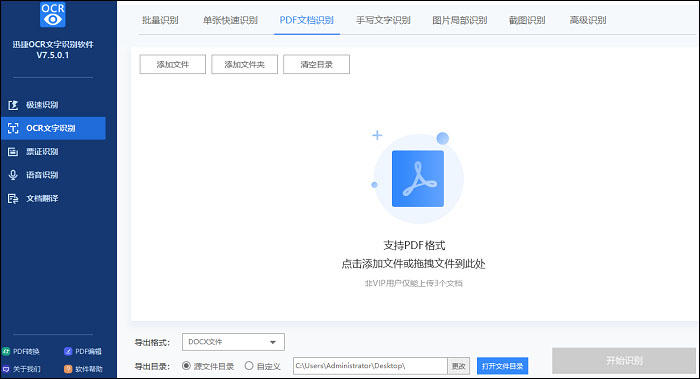Open the 图片局部识别 tab
This screenshot has width=700, height=379.
459,20
